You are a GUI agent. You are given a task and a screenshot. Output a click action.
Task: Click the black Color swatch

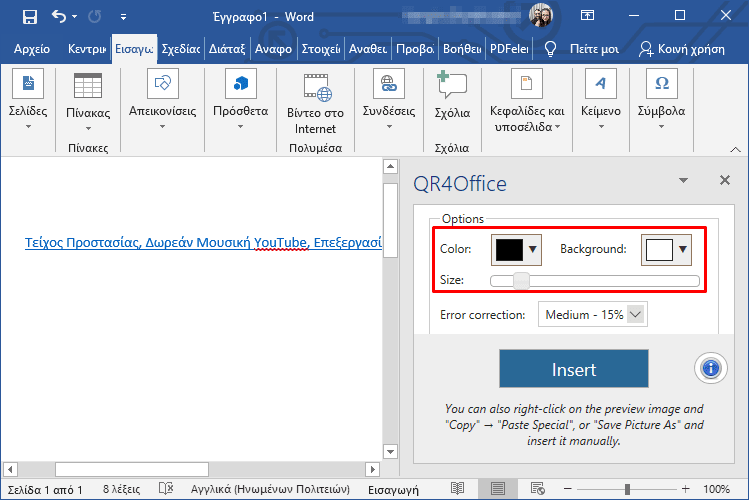pos(509,249)
